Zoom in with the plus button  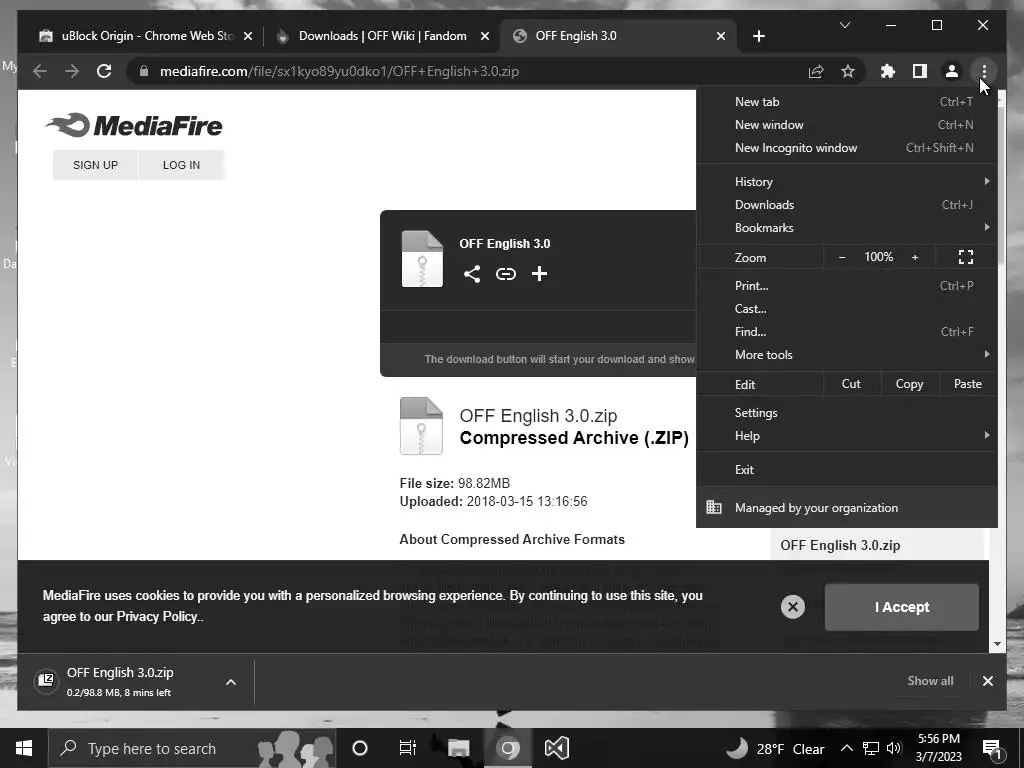(x=915, y=257)
